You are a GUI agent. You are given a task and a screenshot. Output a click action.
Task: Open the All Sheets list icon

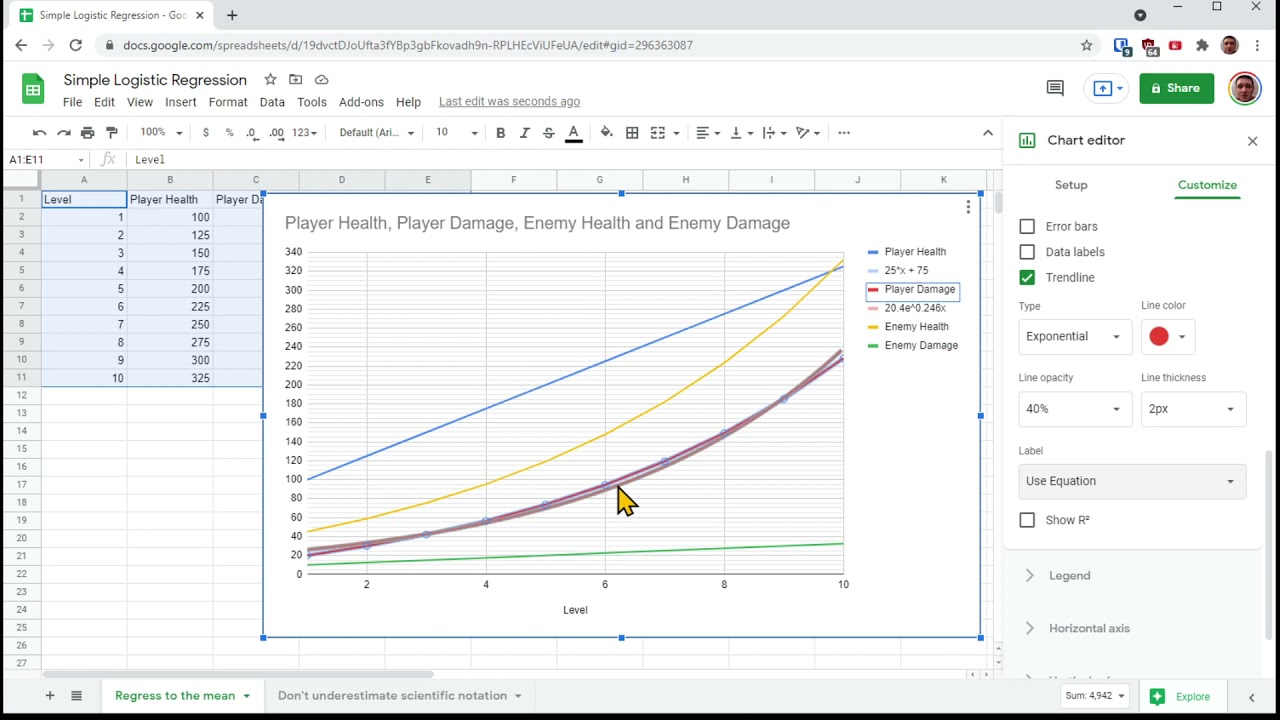pos(76,695)
